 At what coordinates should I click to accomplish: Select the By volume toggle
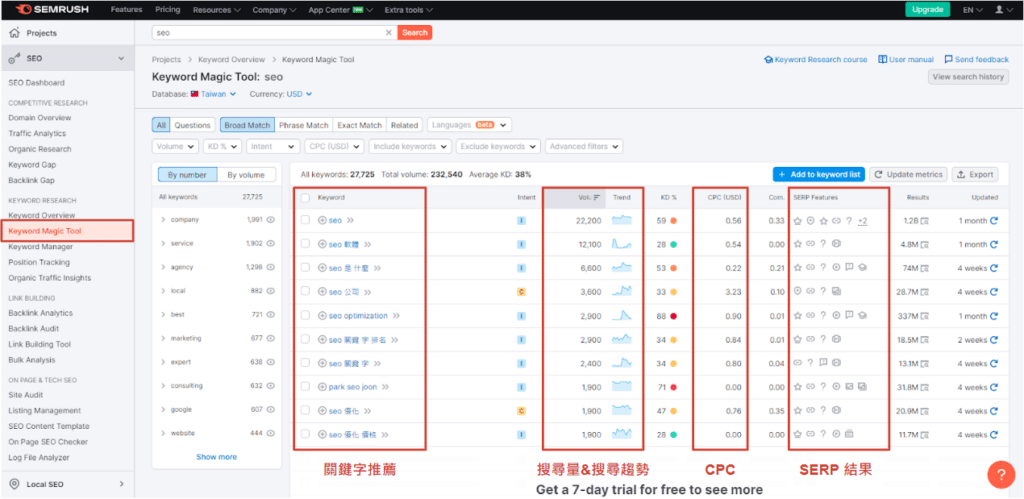pos(245,174)
